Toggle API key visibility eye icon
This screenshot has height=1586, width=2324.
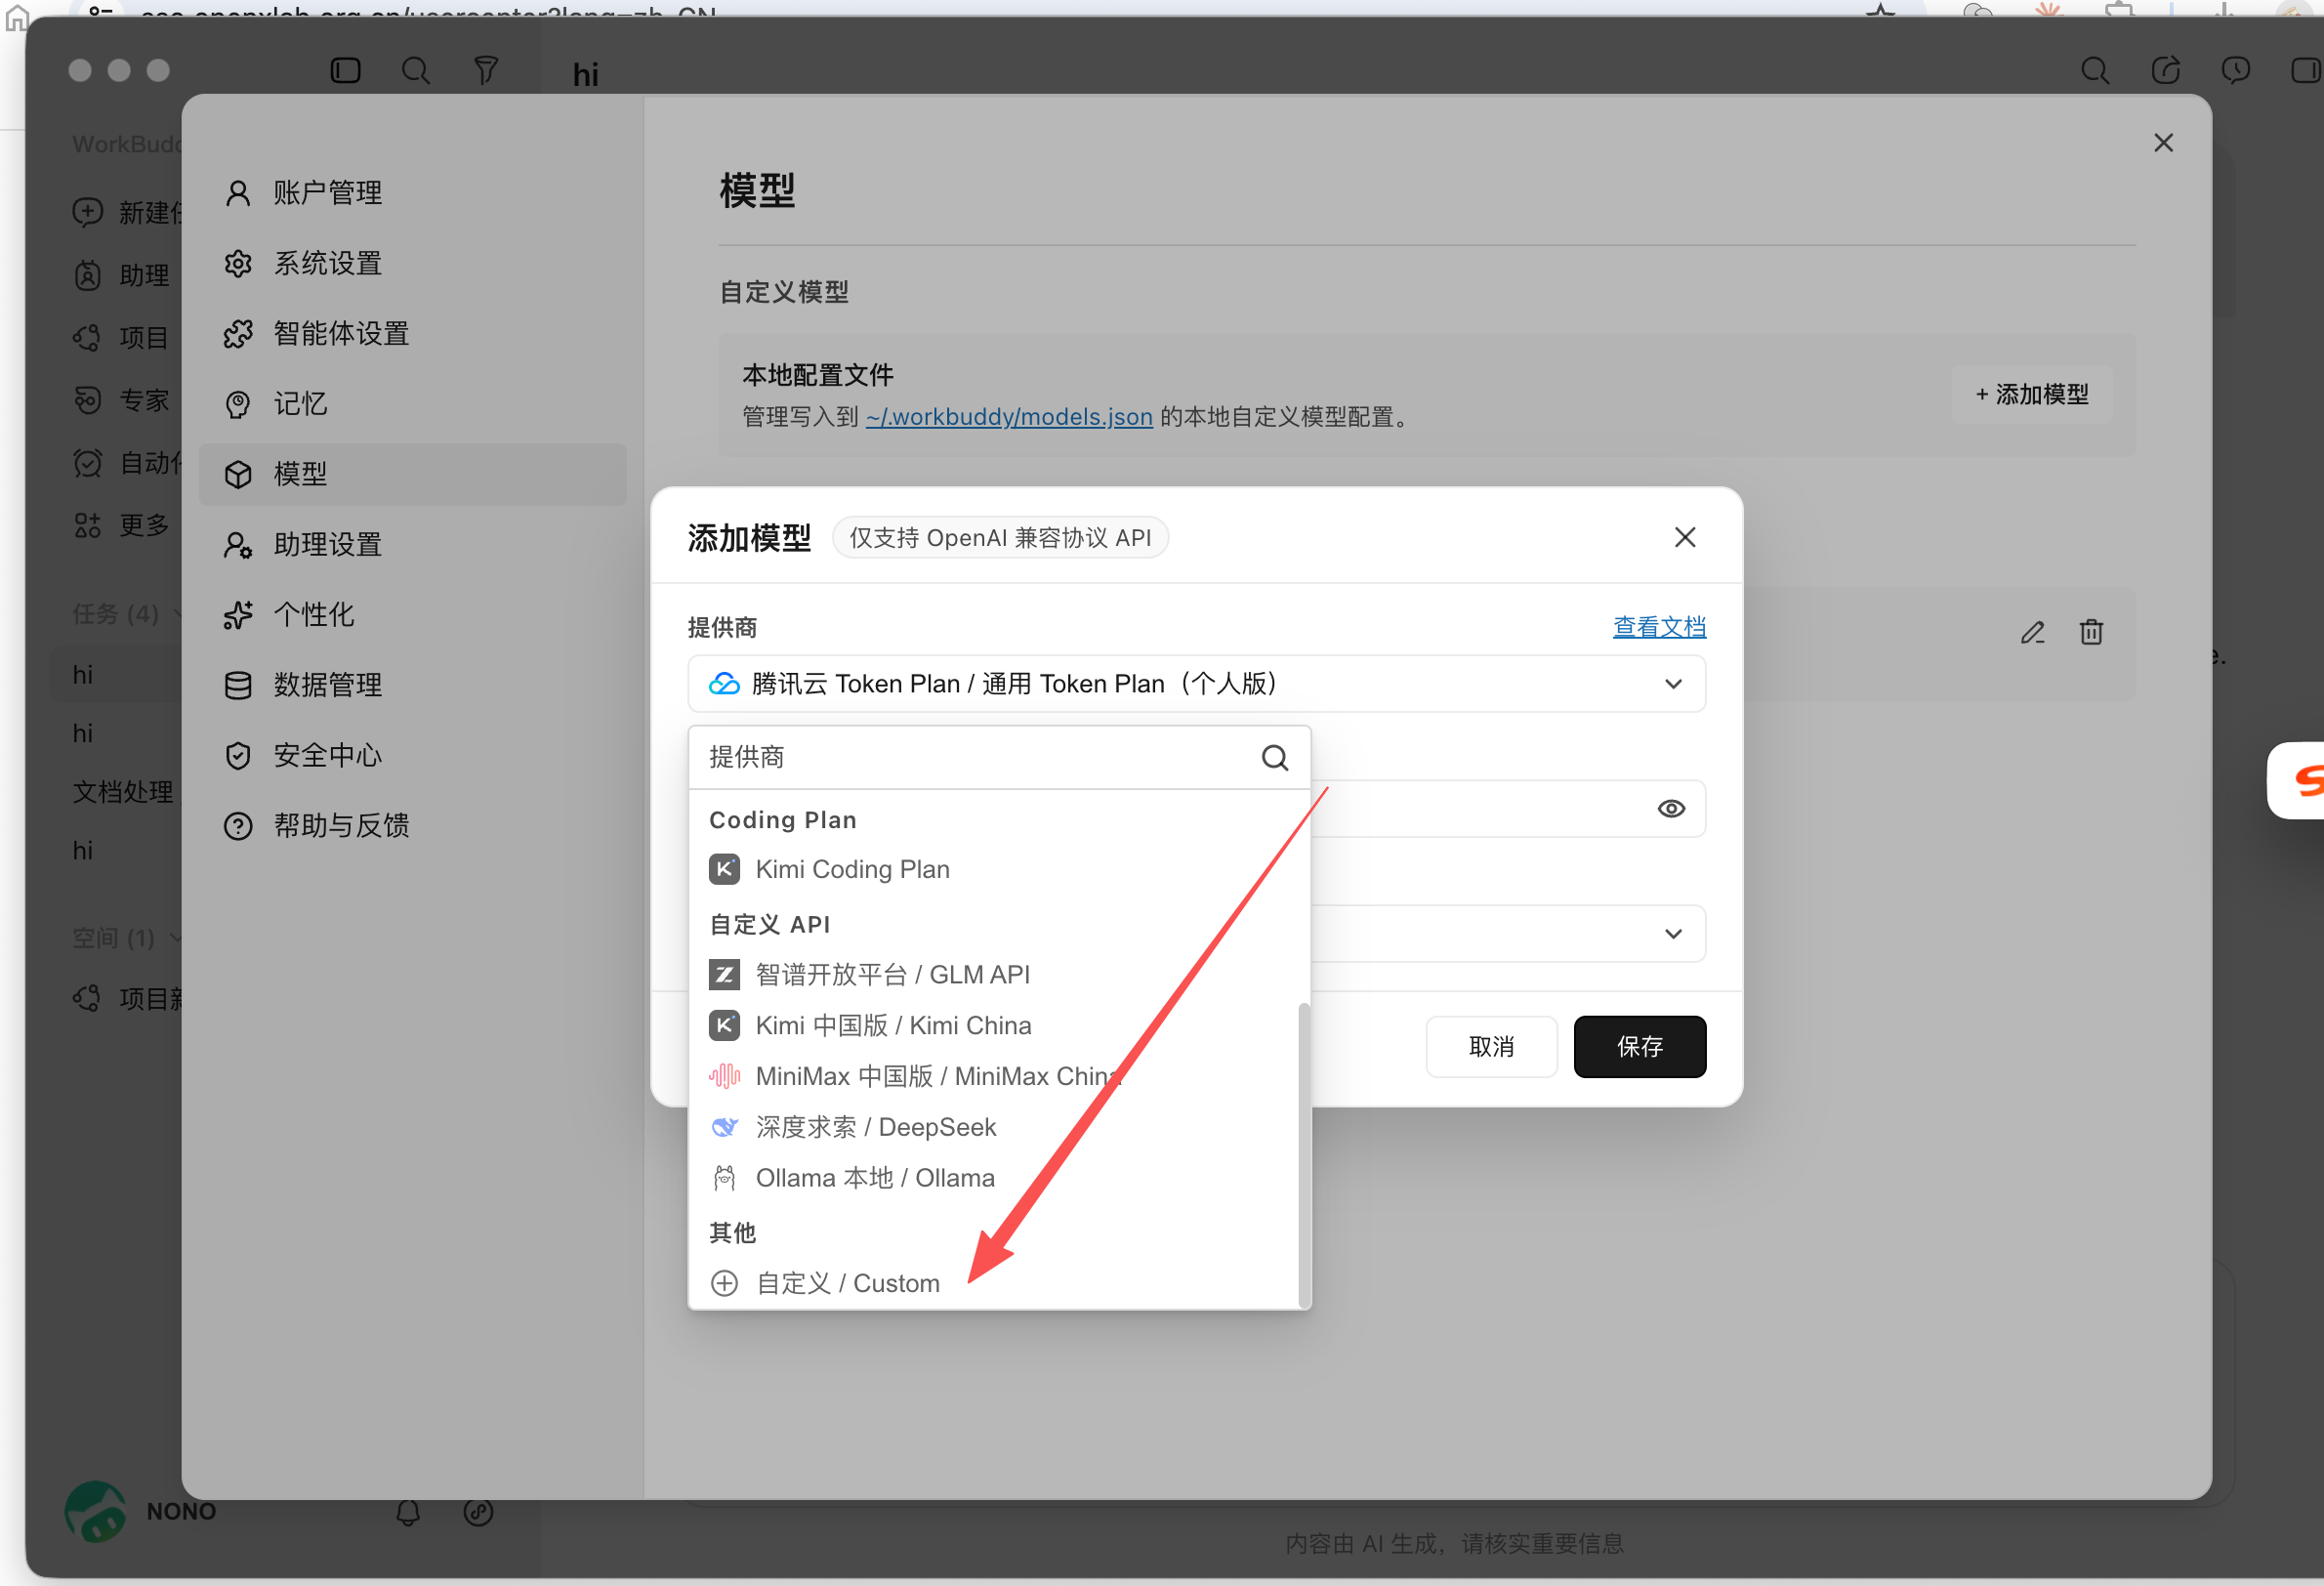(x=1671, y=809)
